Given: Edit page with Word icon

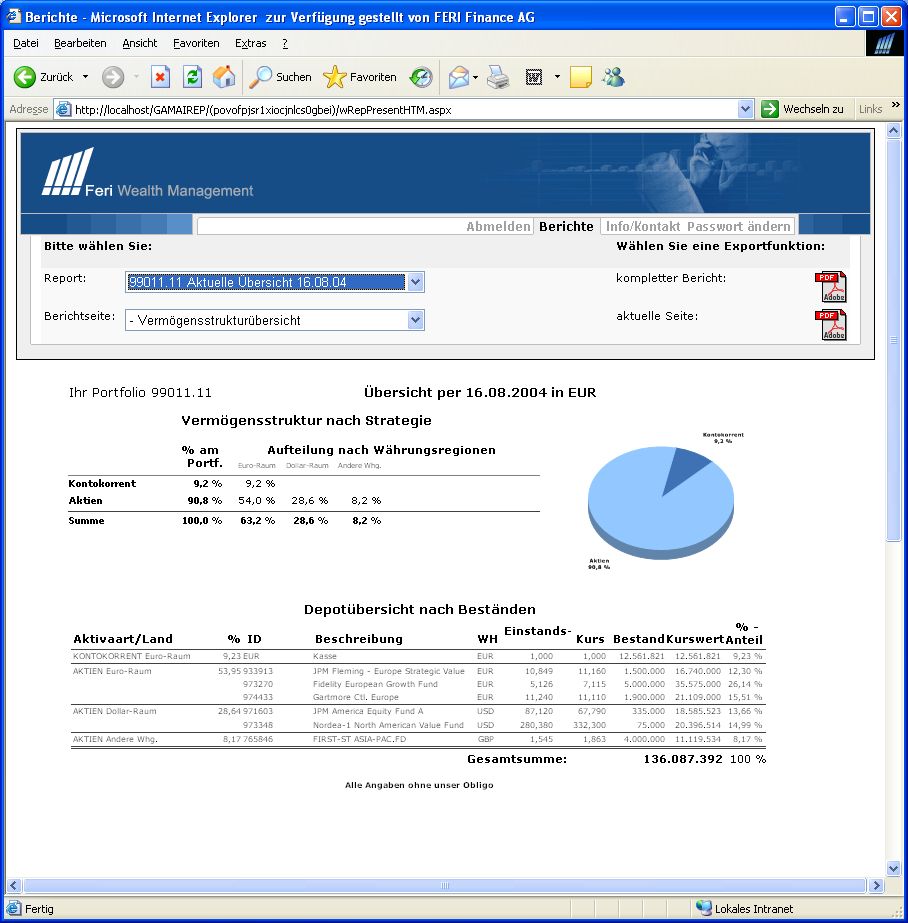Looking at the screenshot, I should tap(534, 77).
